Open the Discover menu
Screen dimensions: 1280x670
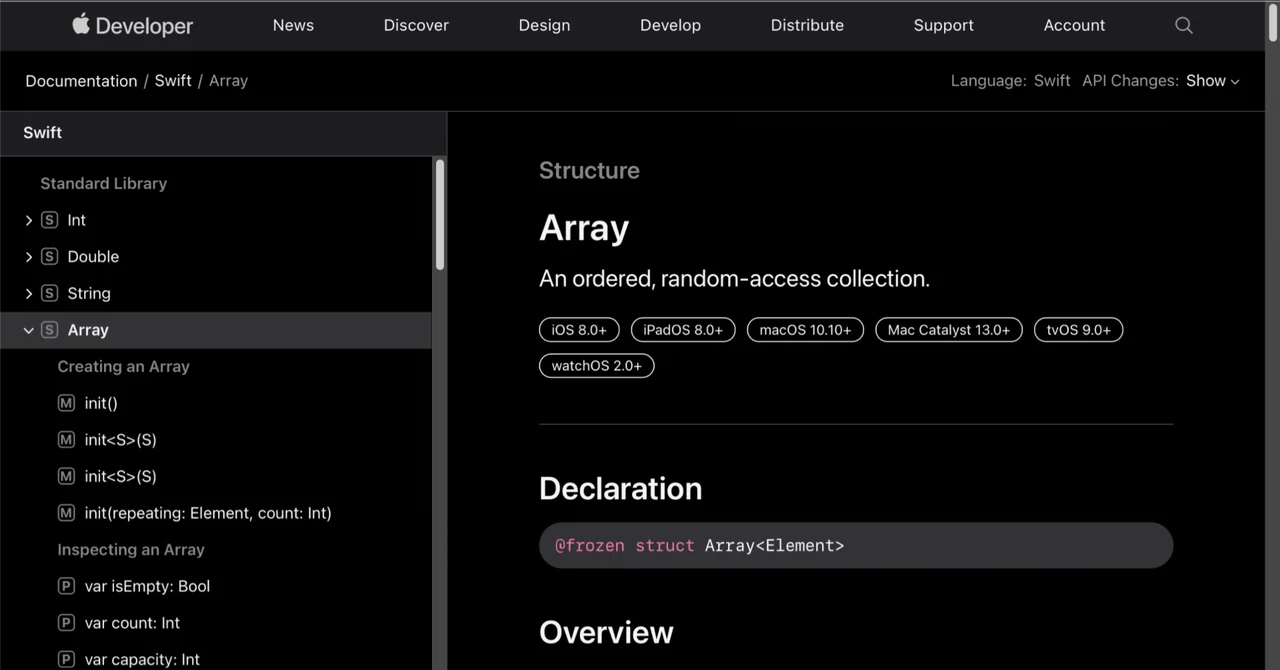(x=416, y=25)
